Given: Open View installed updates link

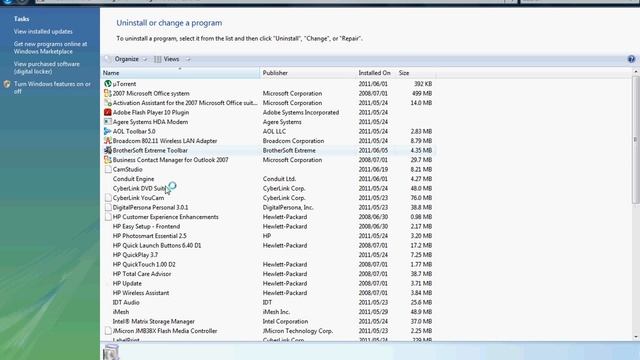Looking at the screenshot, I should click(43, 31).
